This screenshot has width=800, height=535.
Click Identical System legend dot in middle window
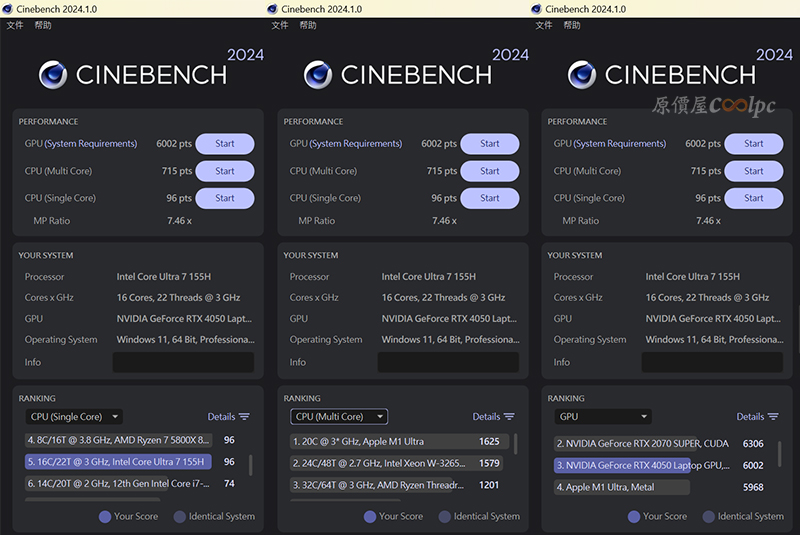445,517
